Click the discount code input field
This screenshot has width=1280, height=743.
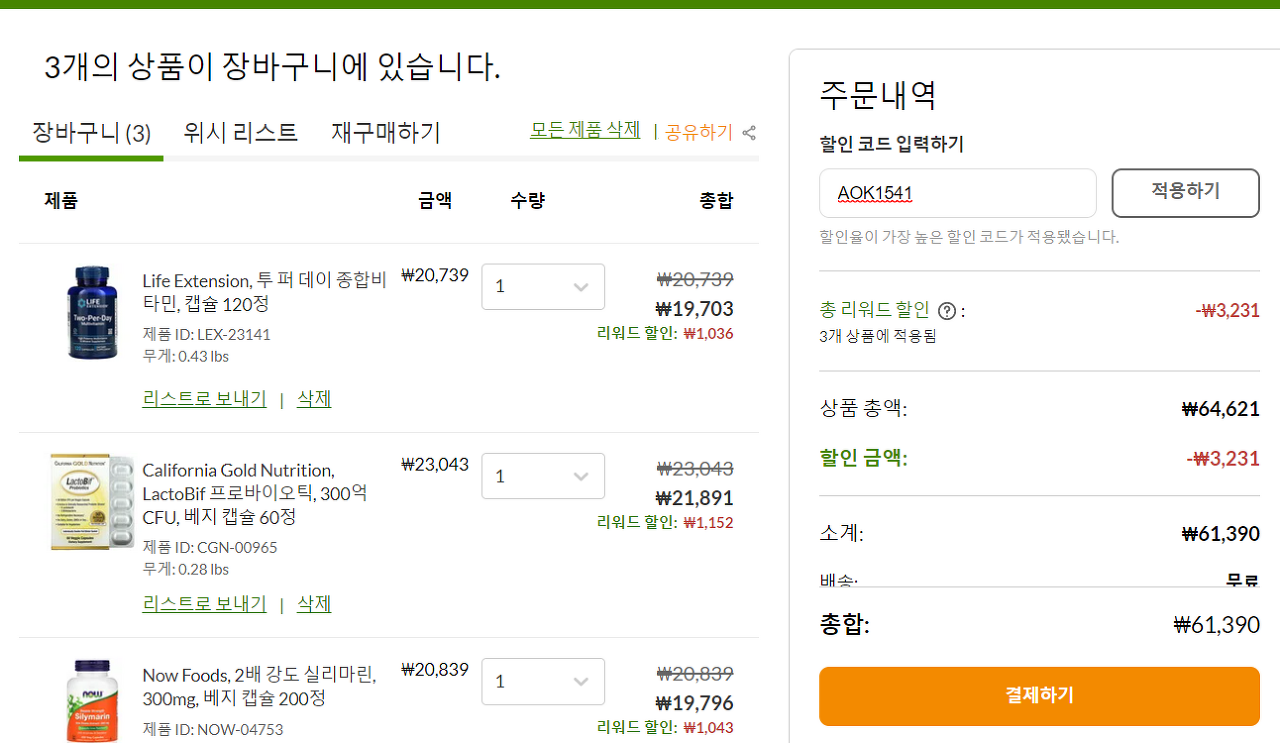pyautogui.click(x=957, y=193)
